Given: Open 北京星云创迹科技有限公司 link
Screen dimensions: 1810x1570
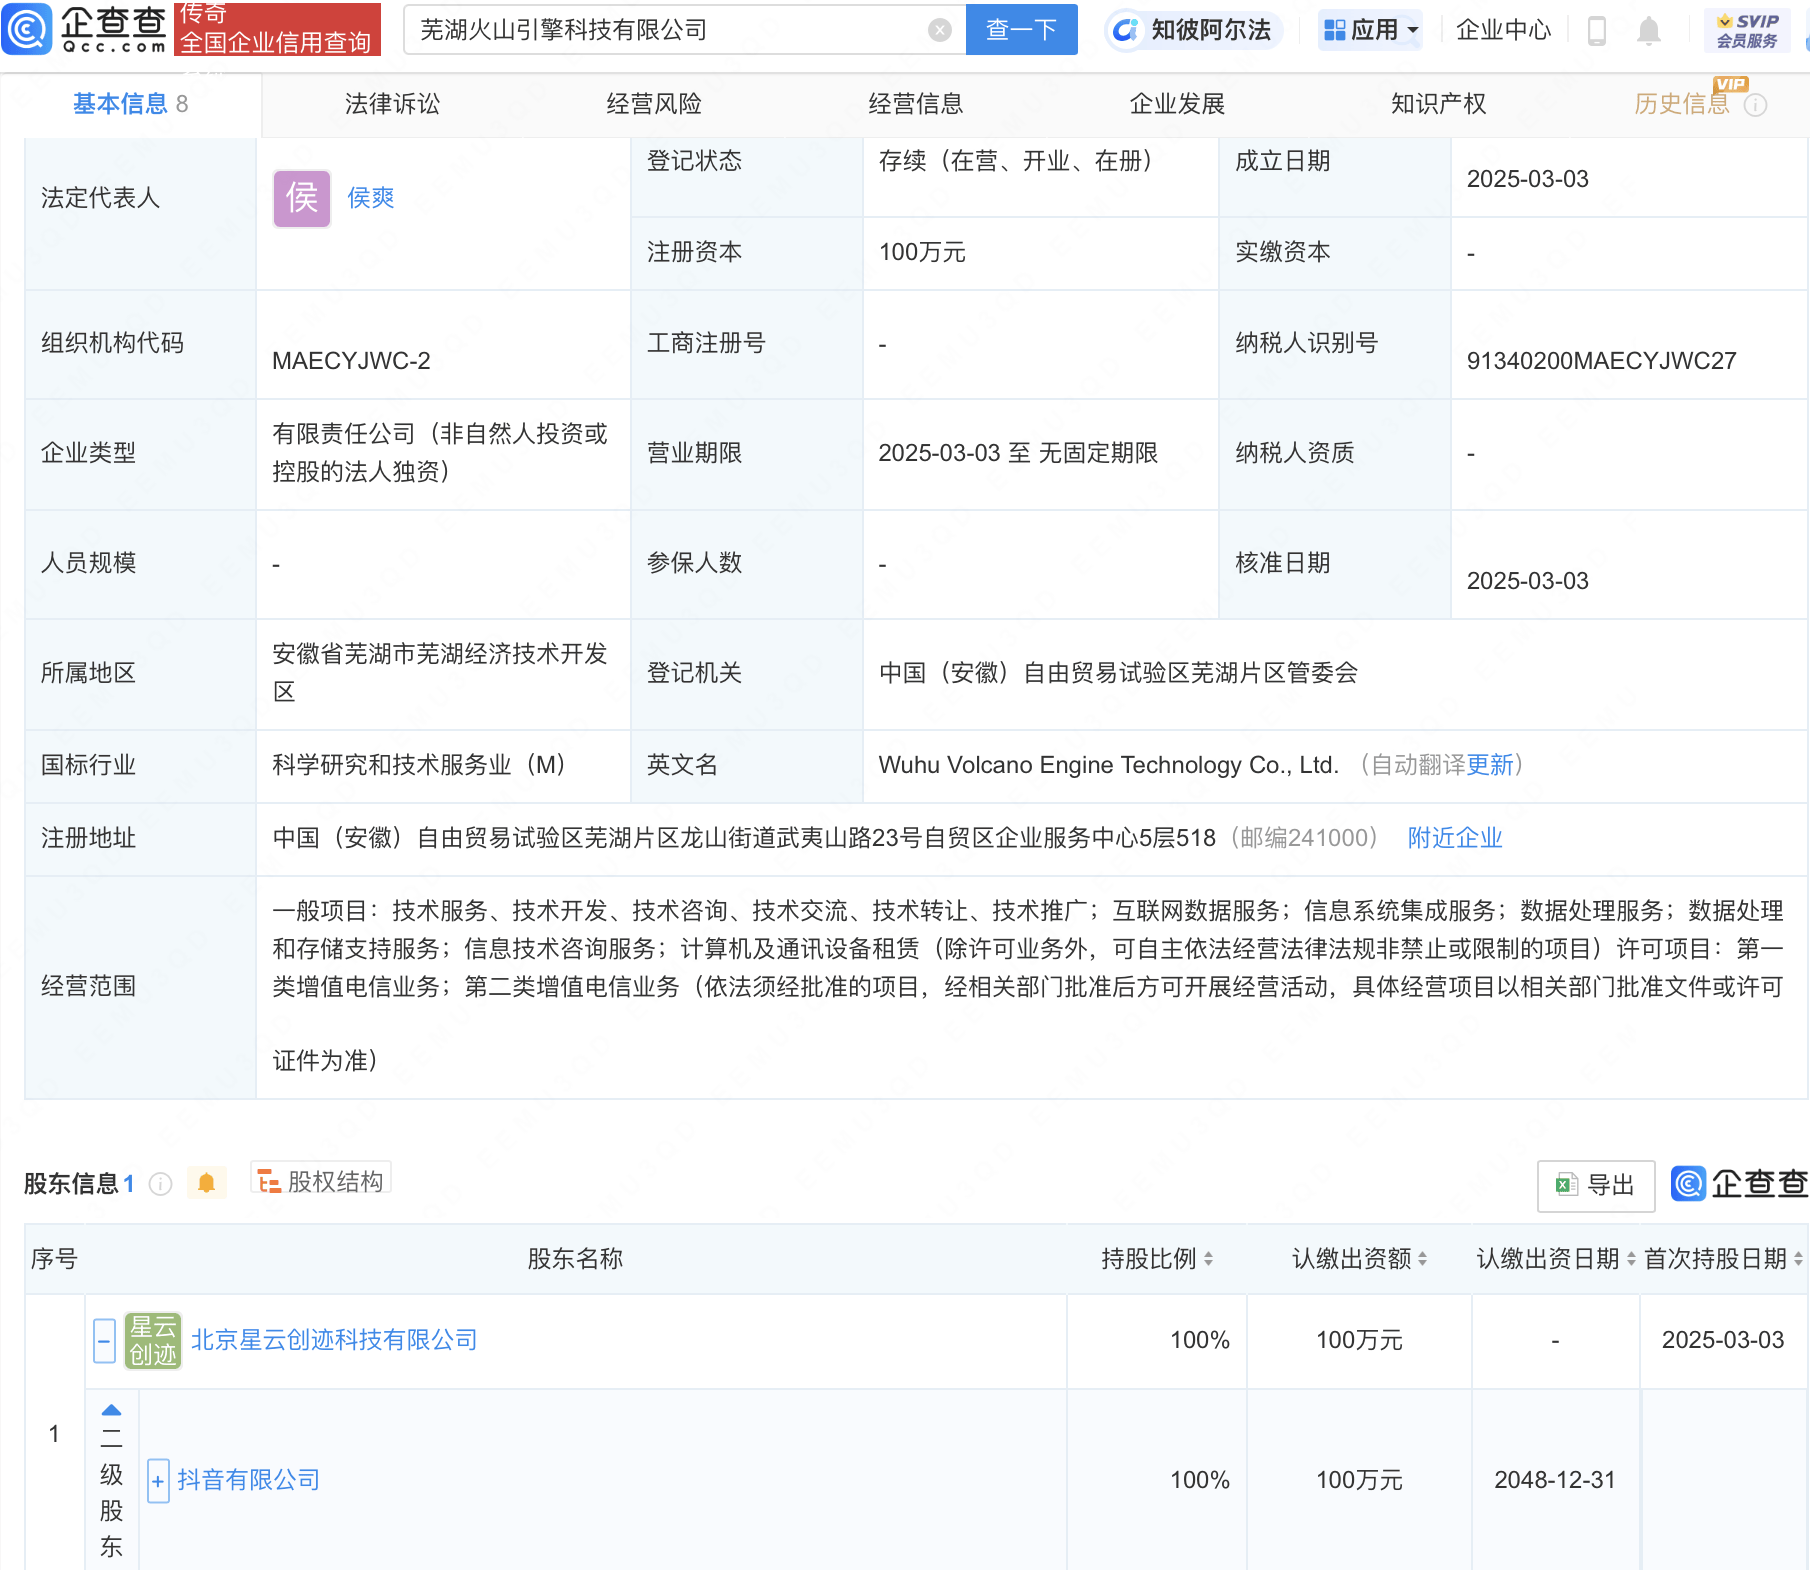Looking at the screenshot, I should [x=334, y=1340].
